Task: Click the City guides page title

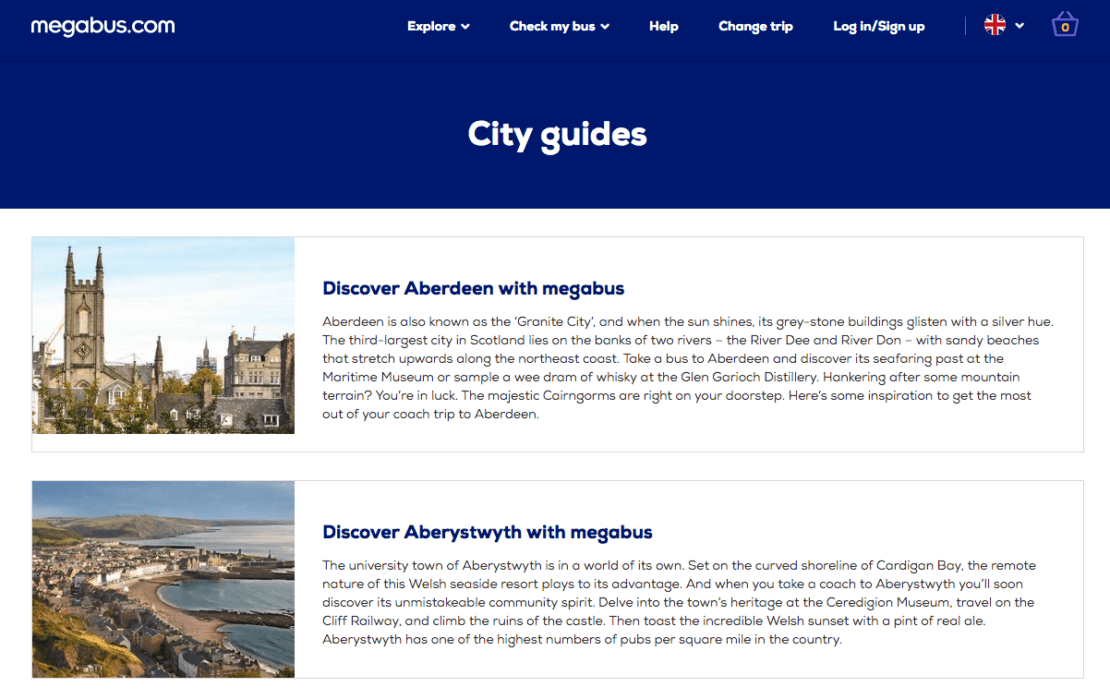Action: 557,134
